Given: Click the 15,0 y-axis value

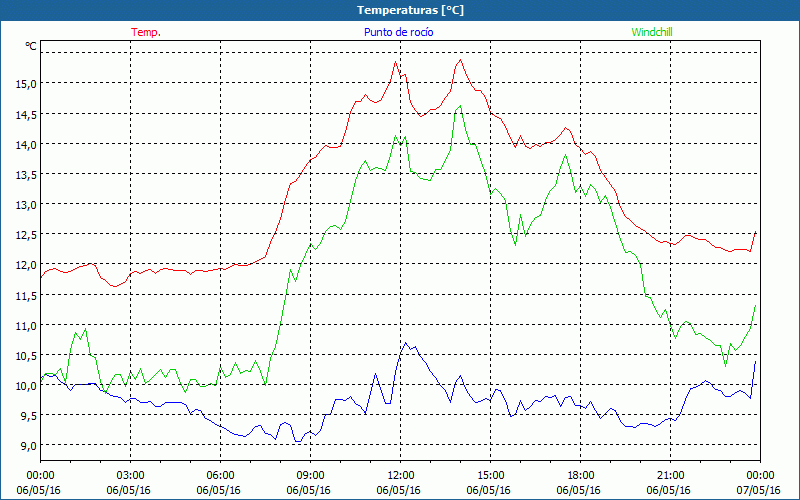Looking at the screenshot, I should tap(27, 84).
